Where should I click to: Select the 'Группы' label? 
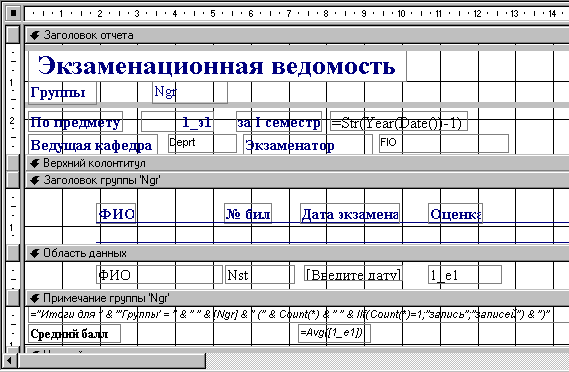click(x=62, y=93)
